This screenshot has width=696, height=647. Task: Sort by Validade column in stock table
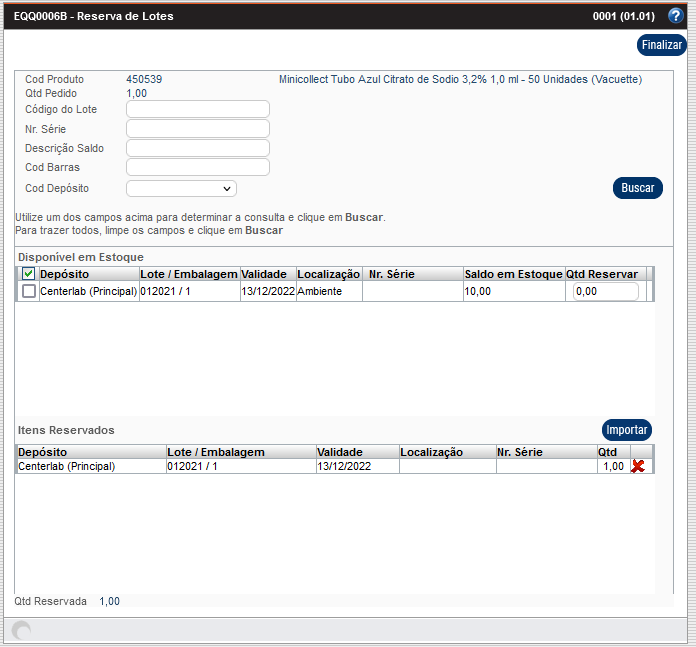pyautogui.click(x=264, y=274)
